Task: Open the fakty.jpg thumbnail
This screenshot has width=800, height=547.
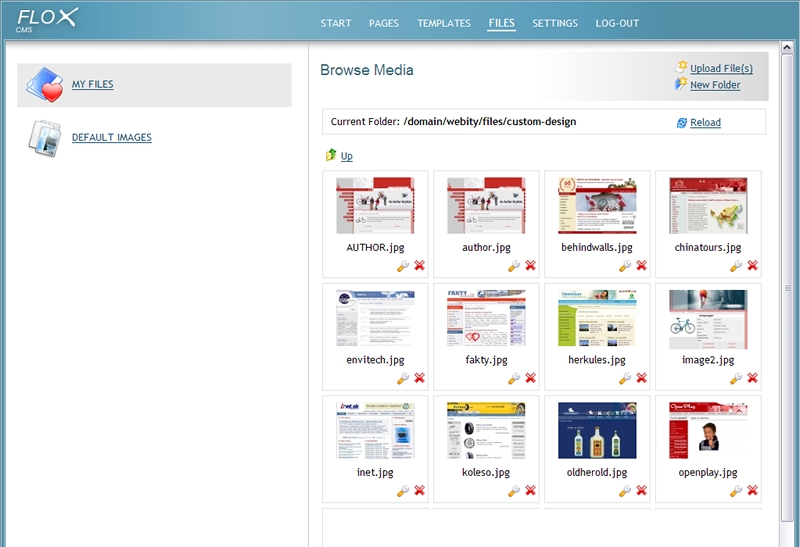Action: 486,318
